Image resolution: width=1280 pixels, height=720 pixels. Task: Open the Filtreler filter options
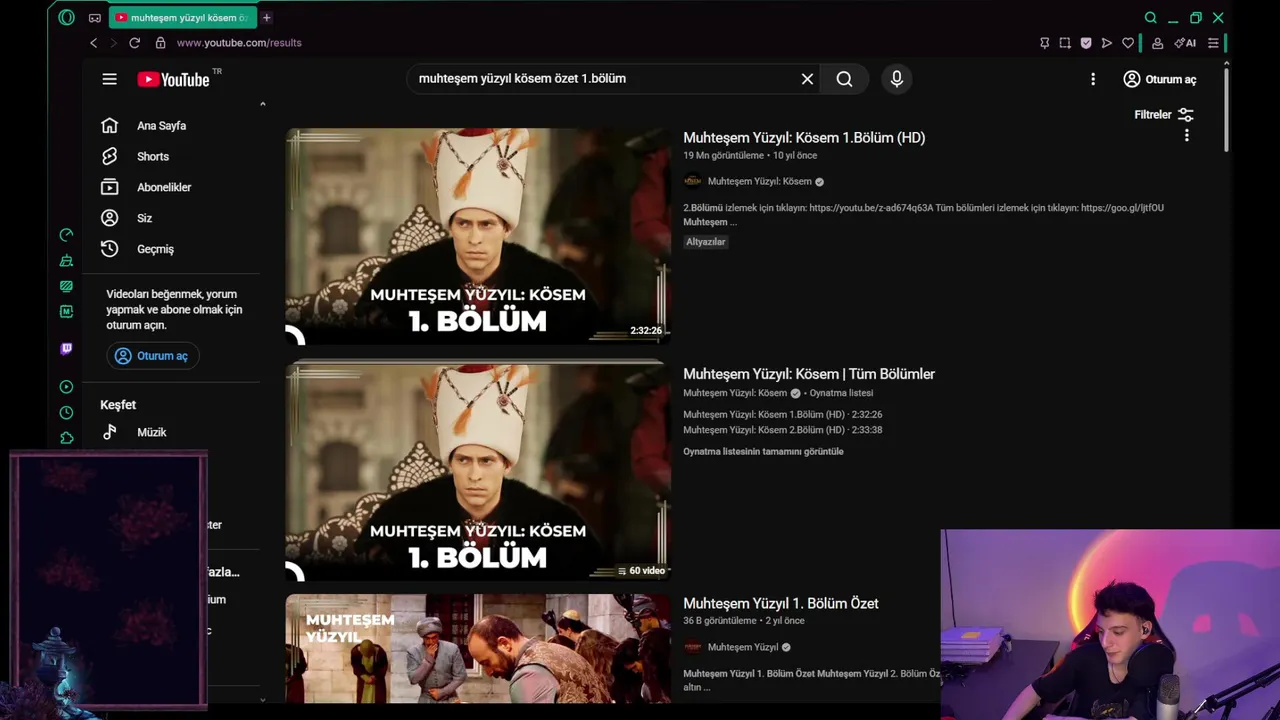pos(1164,115)
